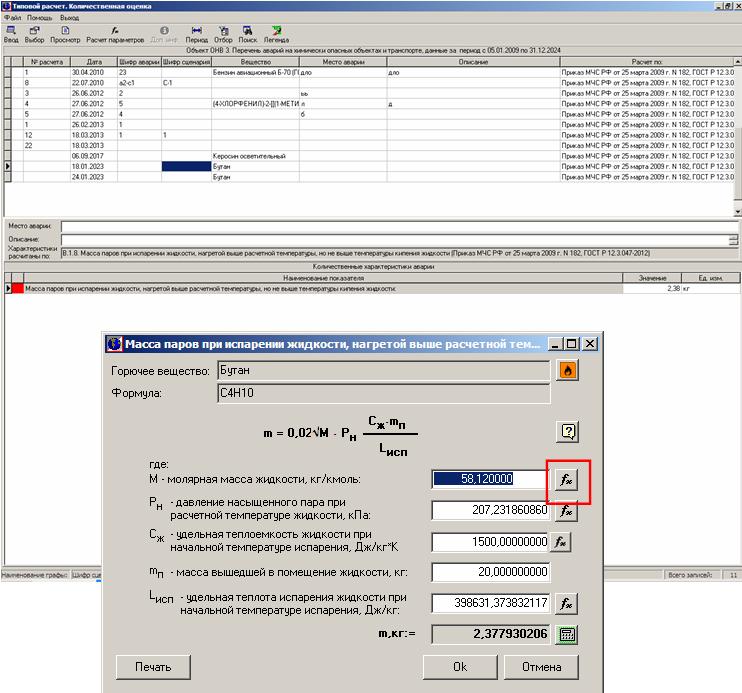Show the Легенда legend

[x=276, y=34]
